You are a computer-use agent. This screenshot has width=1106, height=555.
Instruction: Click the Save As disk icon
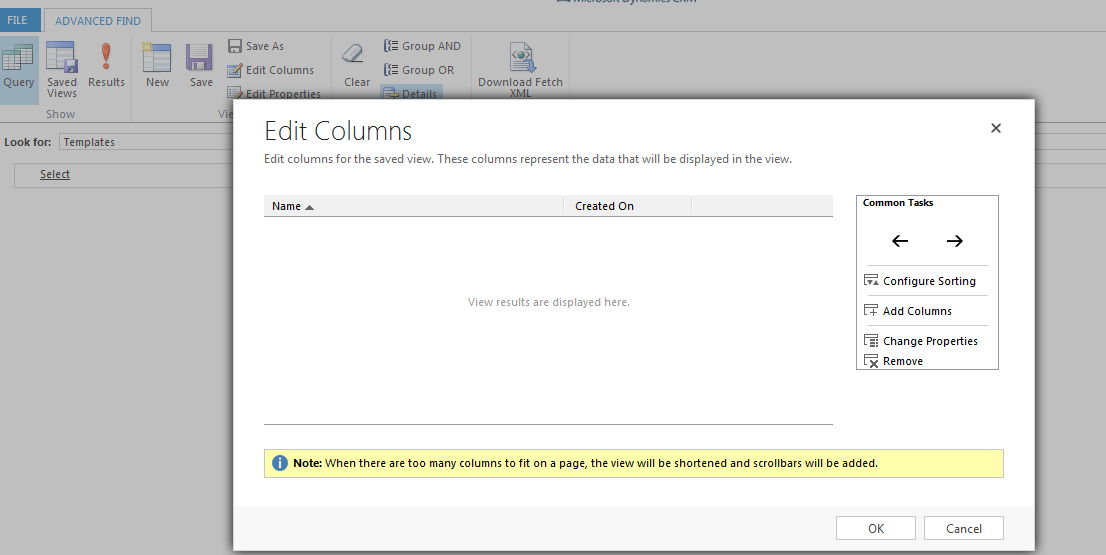(235, 46)
